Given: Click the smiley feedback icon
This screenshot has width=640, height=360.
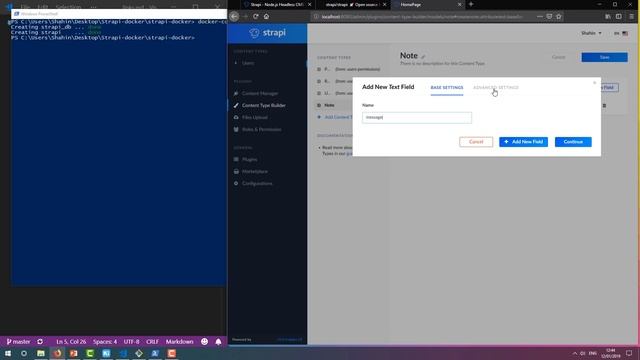Looking at the screenshot, I should click(204, 342).
